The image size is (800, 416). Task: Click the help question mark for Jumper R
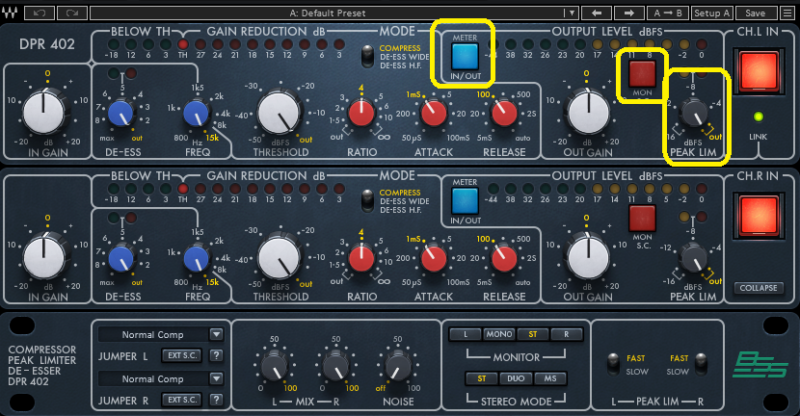pos(214,400)
